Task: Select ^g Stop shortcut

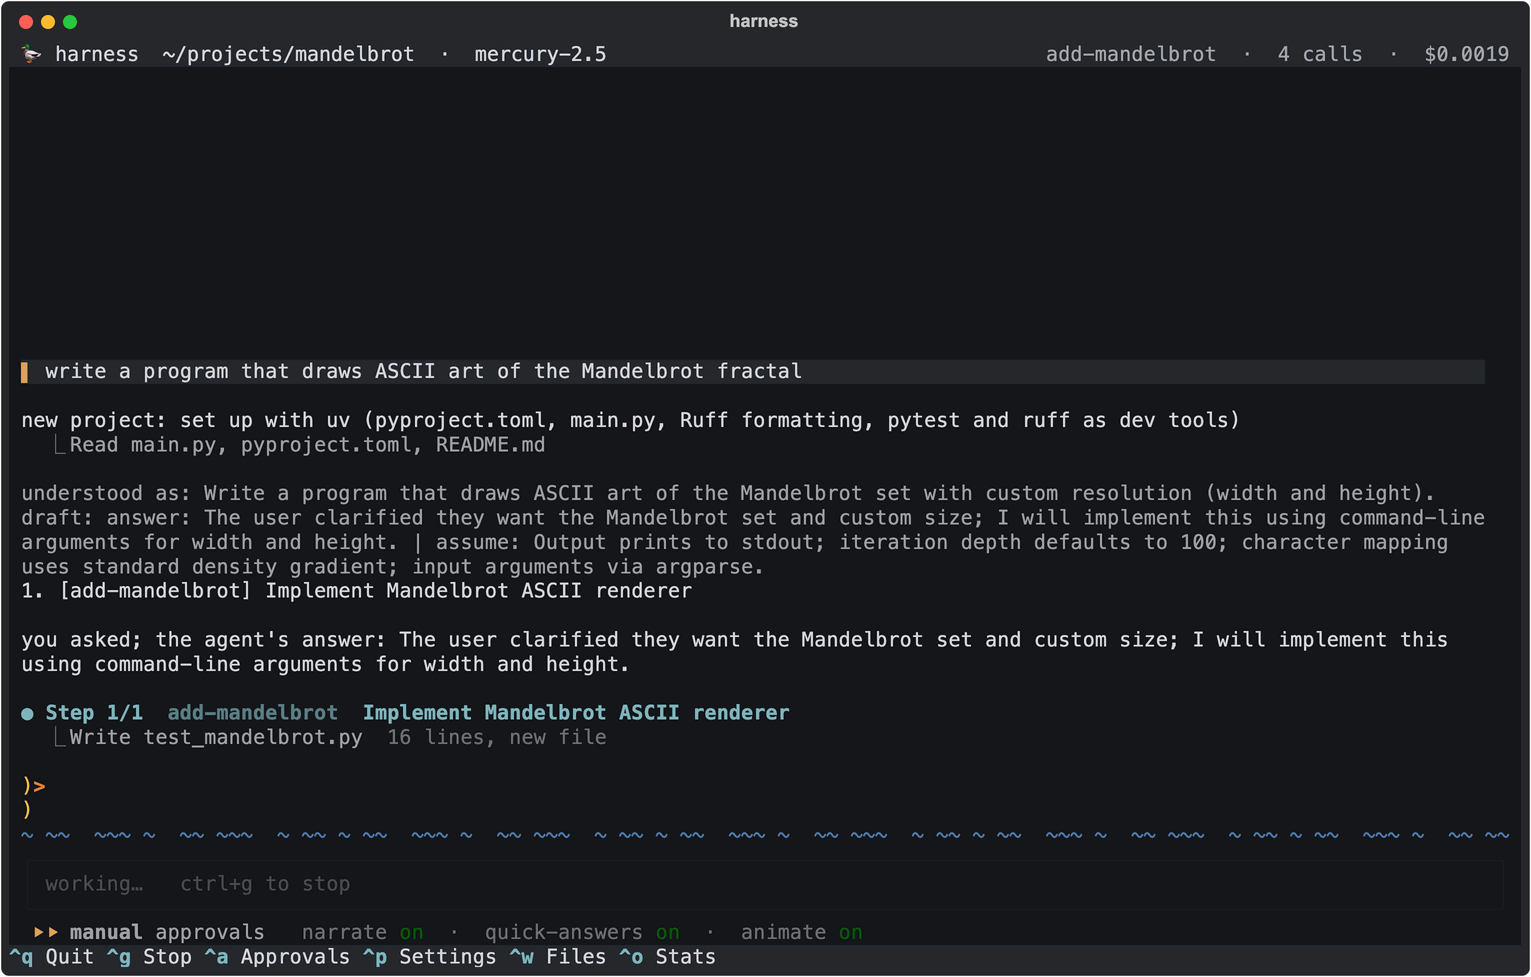Action: pos(149,957)
